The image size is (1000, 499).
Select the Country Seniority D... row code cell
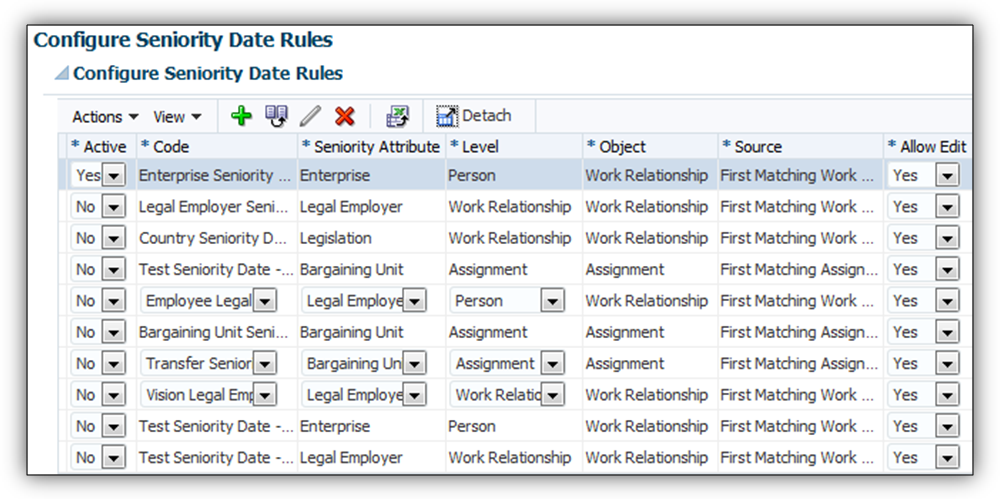tap(215, 238)
